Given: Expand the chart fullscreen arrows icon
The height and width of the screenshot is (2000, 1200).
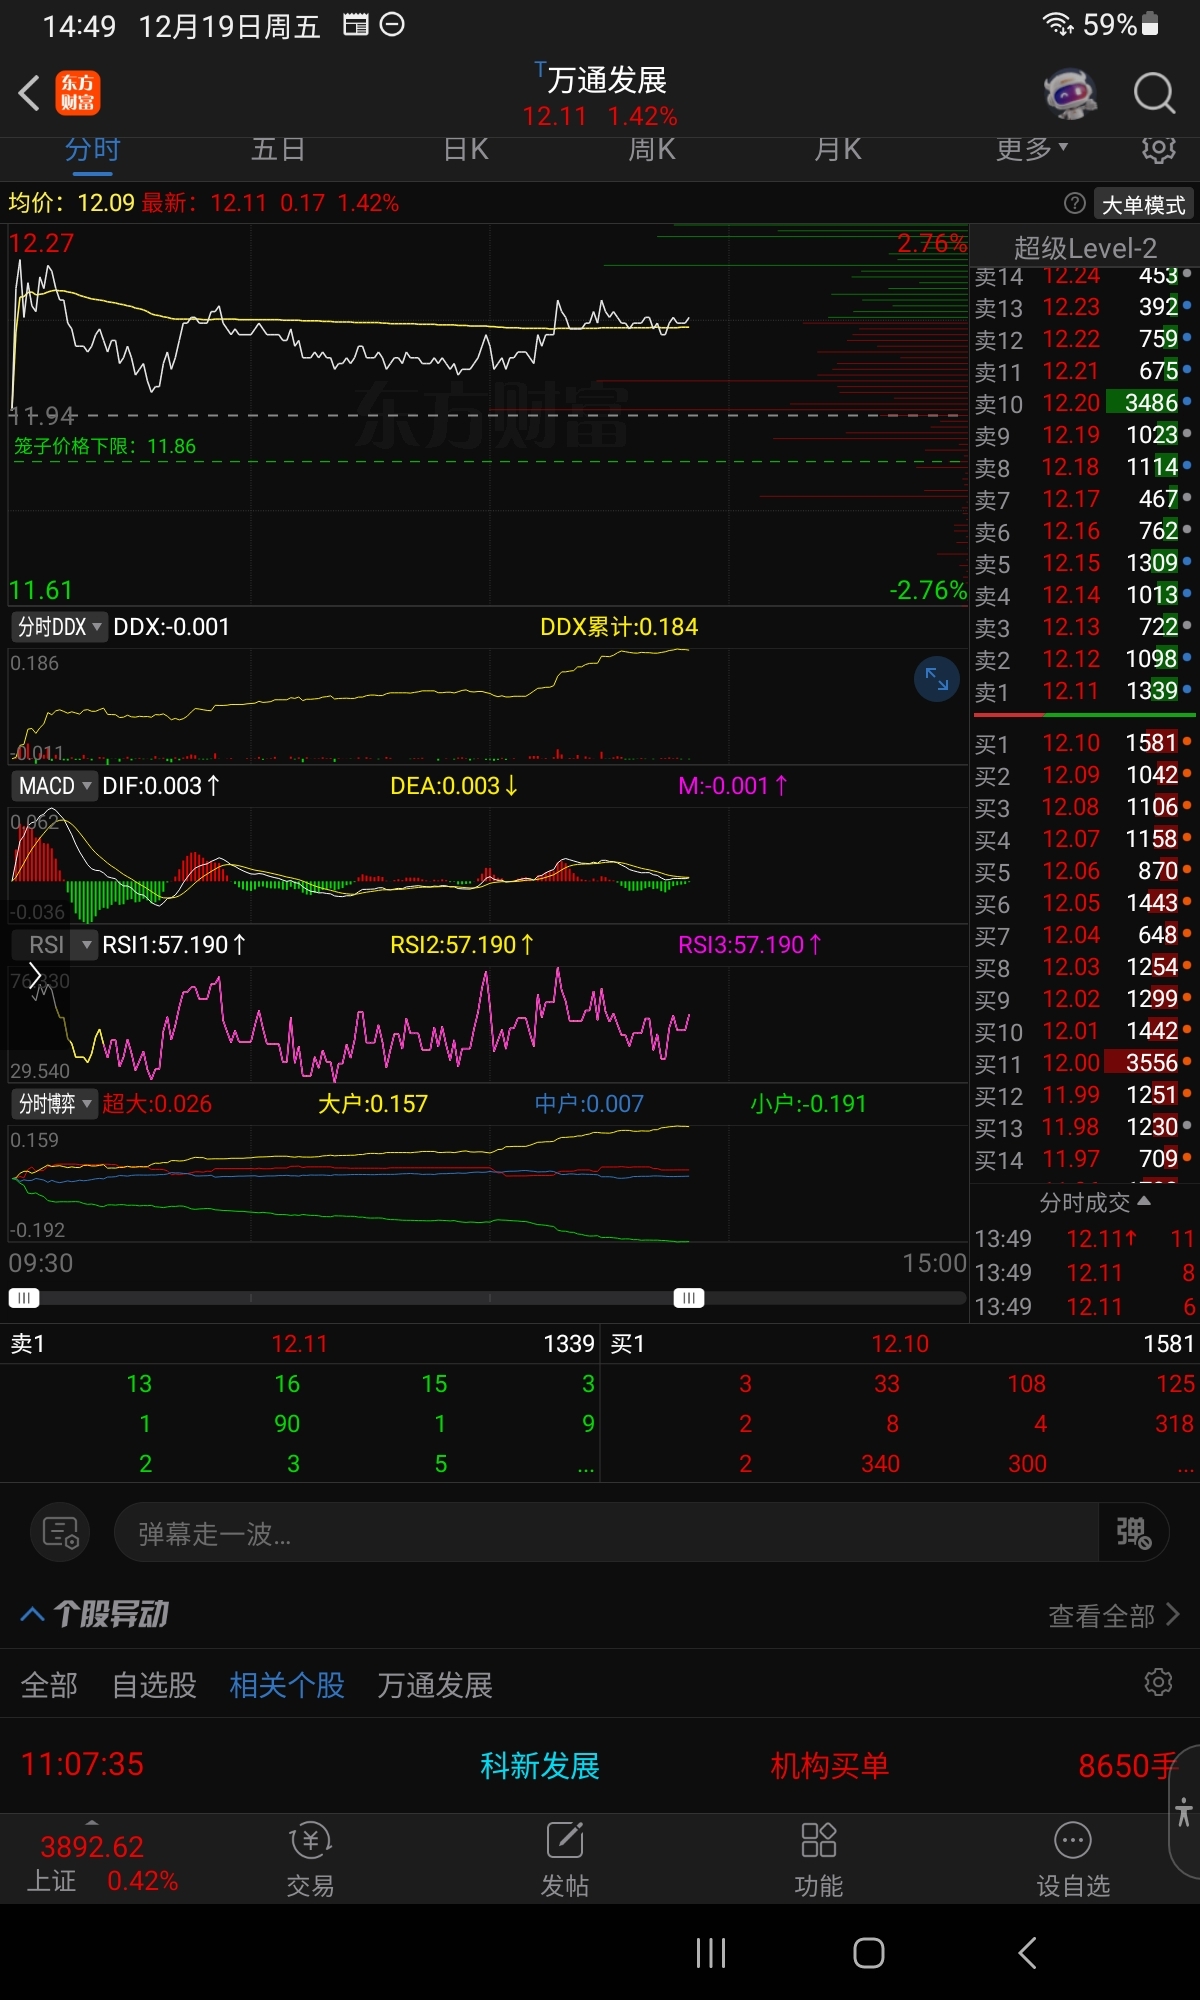Looking at the screenshot, I should [937, 679].
